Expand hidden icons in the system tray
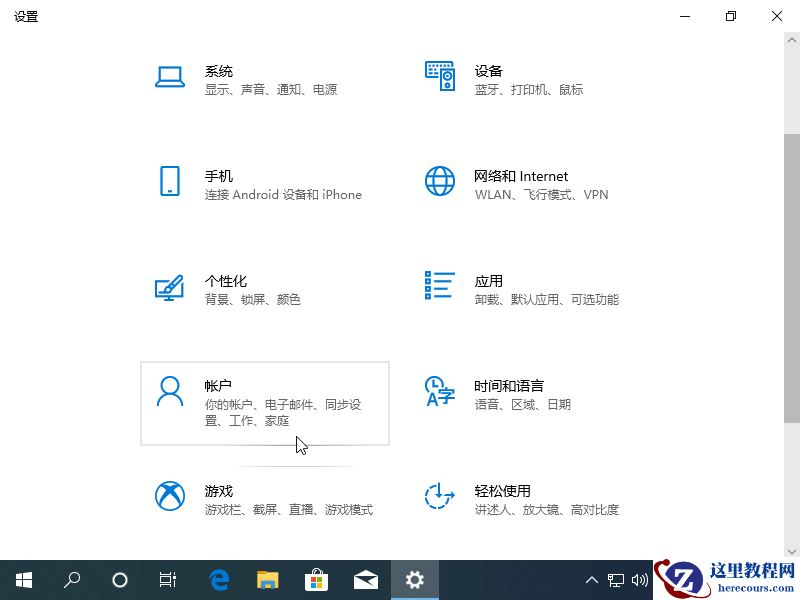This screenshot has width=800, height=600. click(592, 579)
